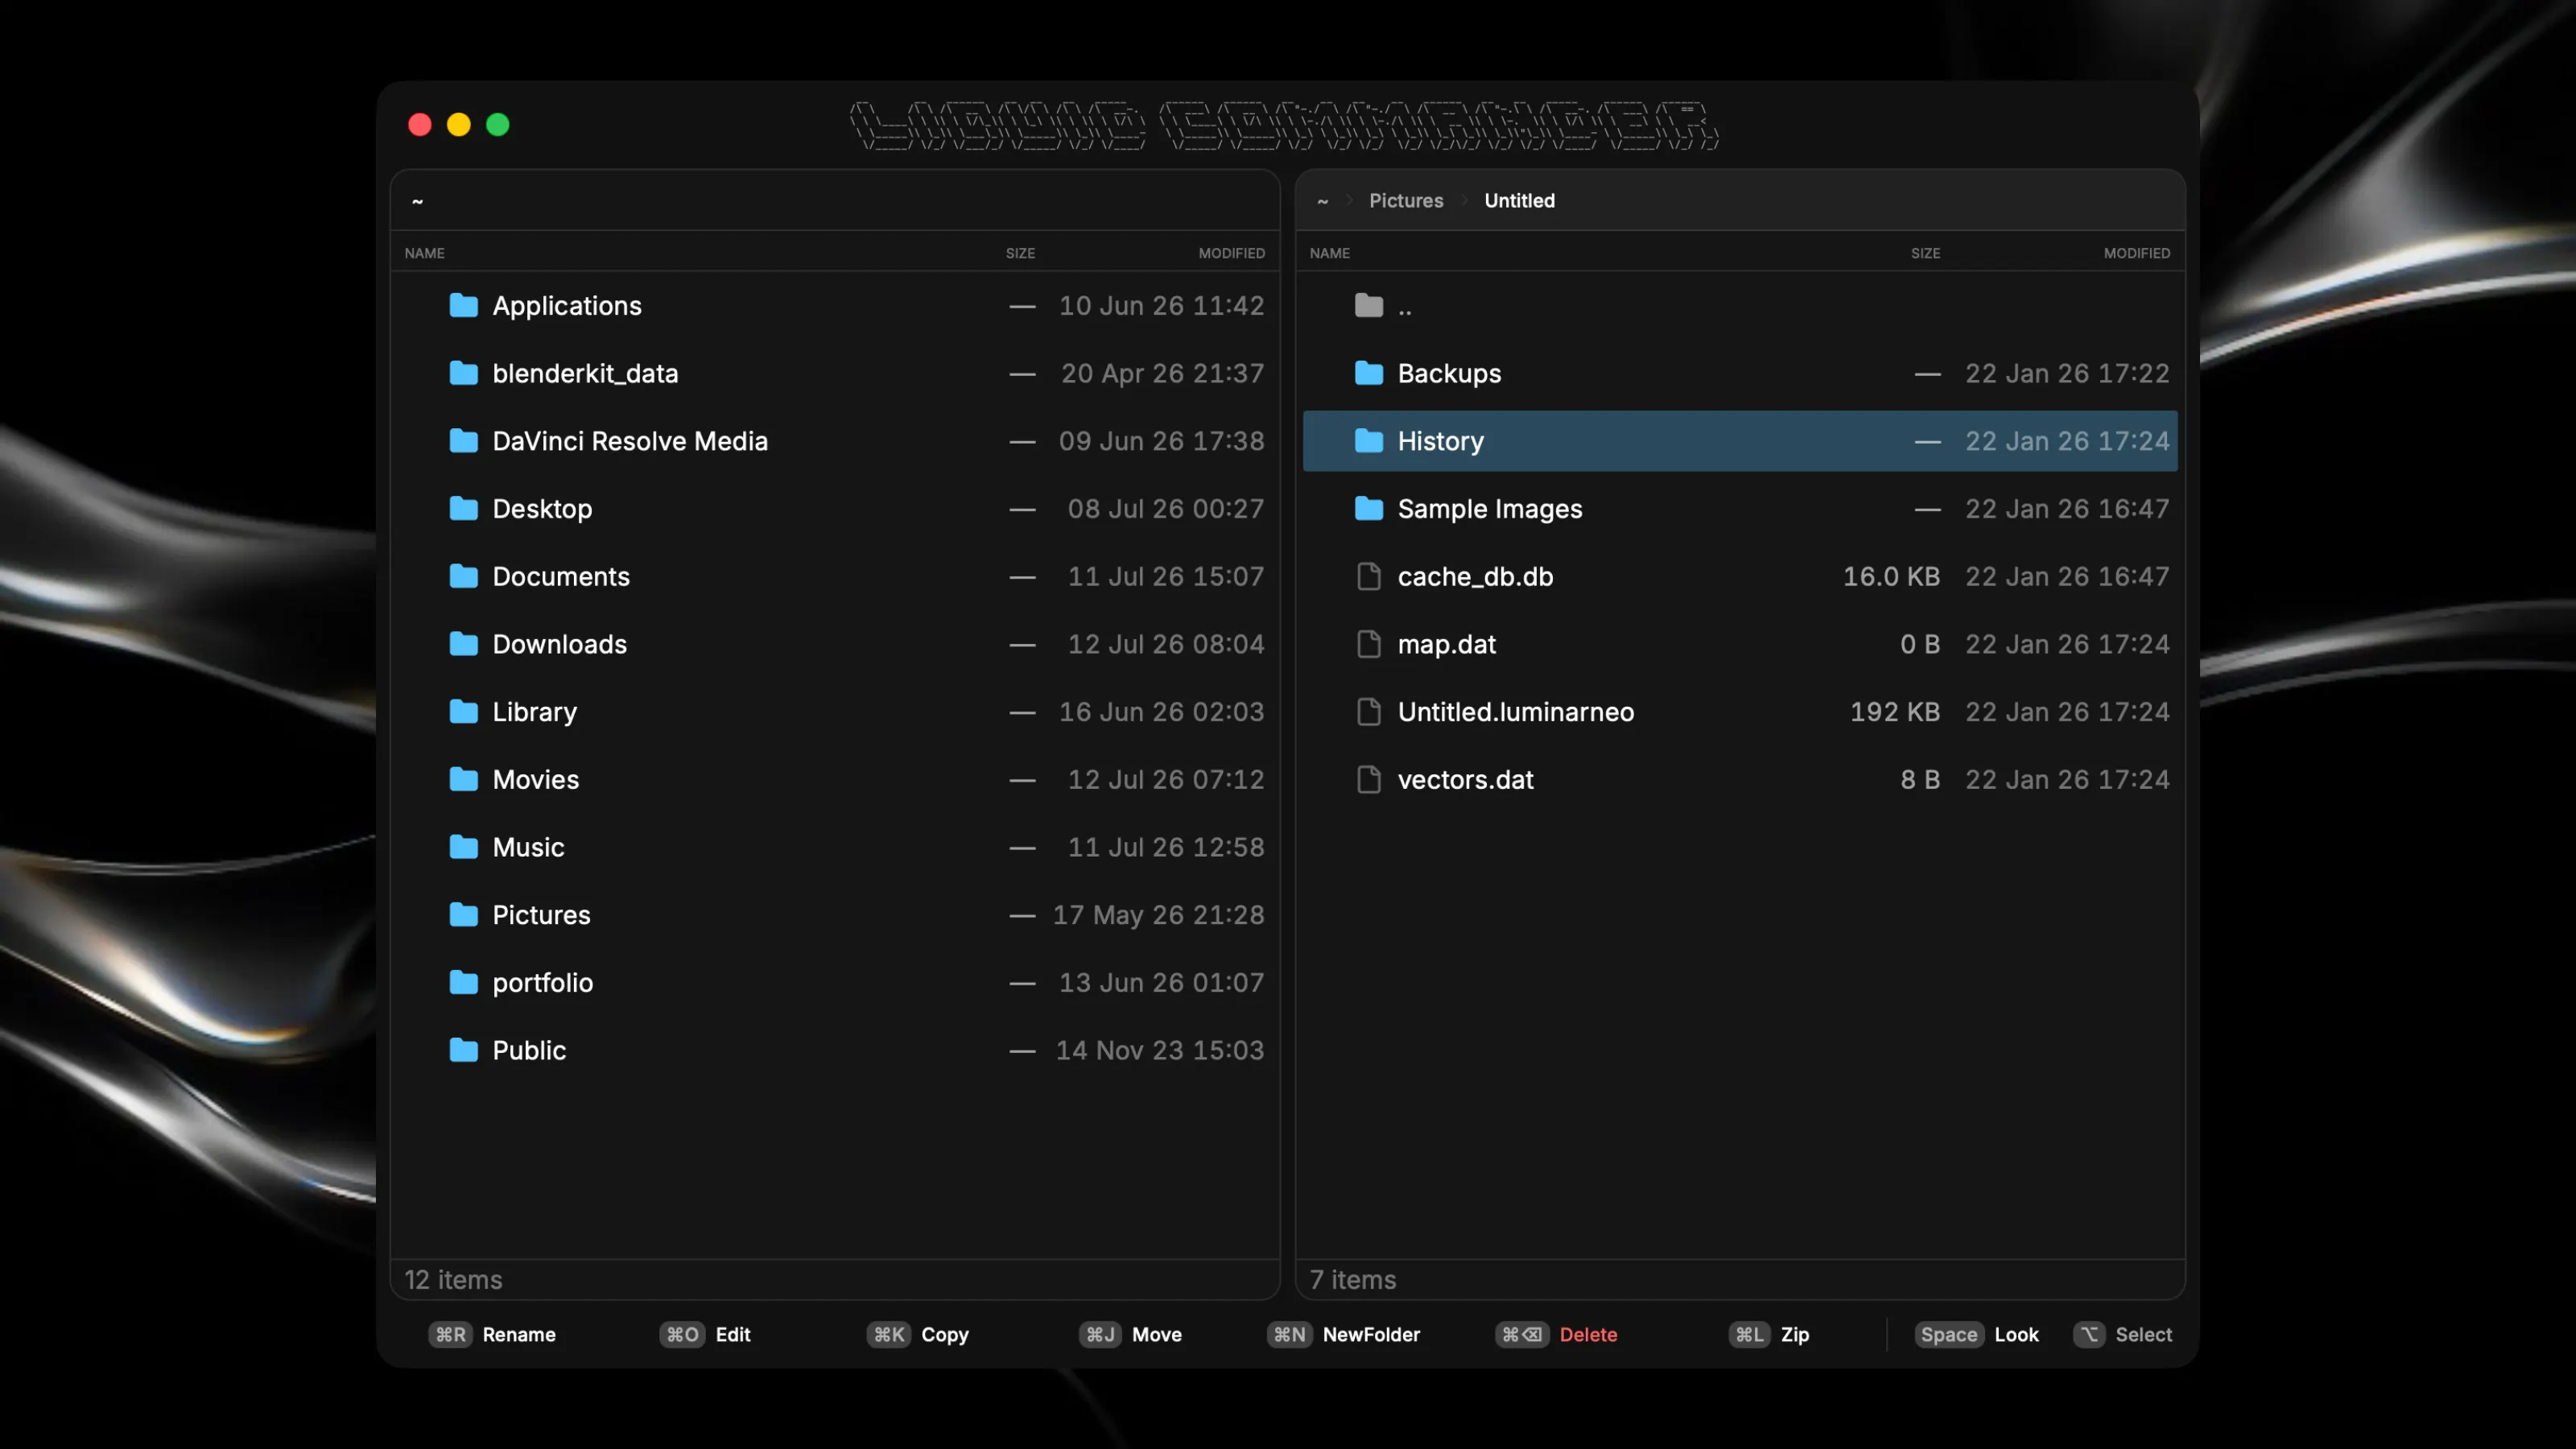
Task: Click the modified date in the Sample Images row
Action: [x=2067, y=508]
